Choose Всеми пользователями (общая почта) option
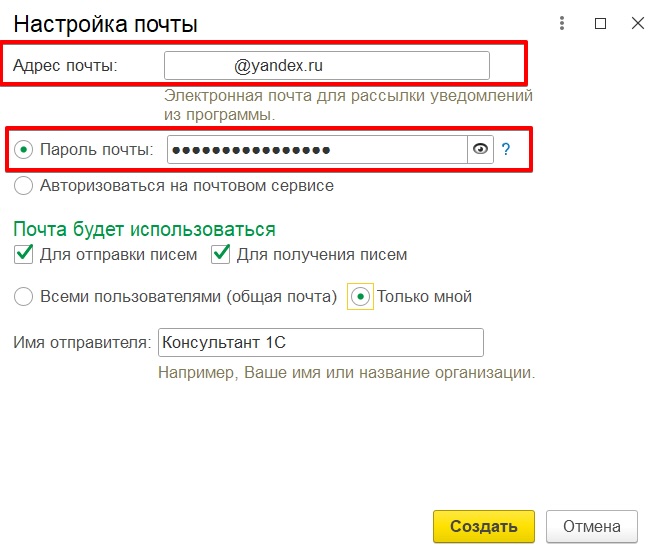This screenshot has height=556, width=661. 23,296
